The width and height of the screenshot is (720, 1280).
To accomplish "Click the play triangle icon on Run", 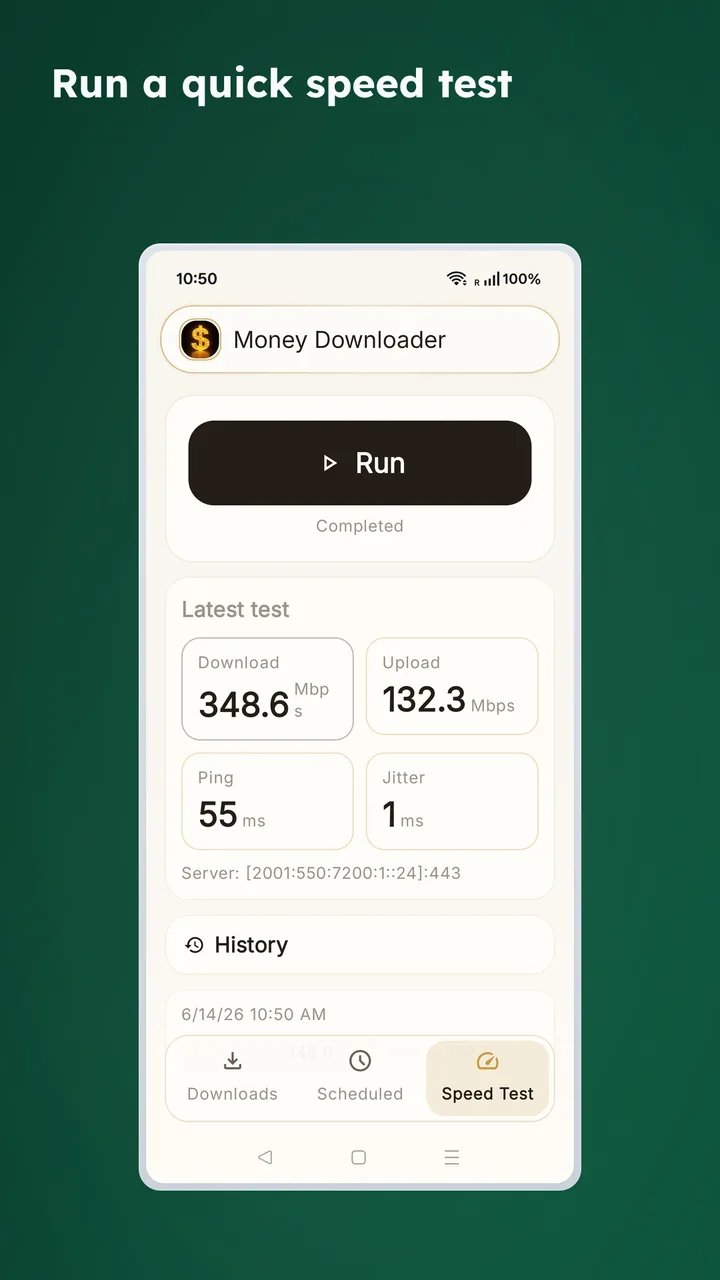I will (329, 463).
